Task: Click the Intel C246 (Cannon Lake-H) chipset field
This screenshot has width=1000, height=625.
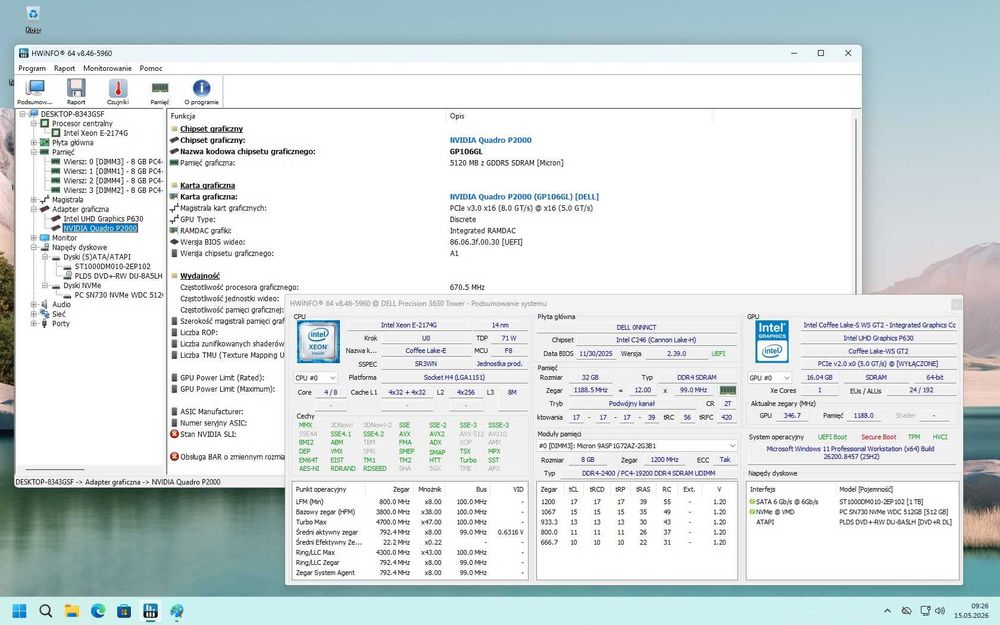Action: pyautogui.click(x=655, y=340)
